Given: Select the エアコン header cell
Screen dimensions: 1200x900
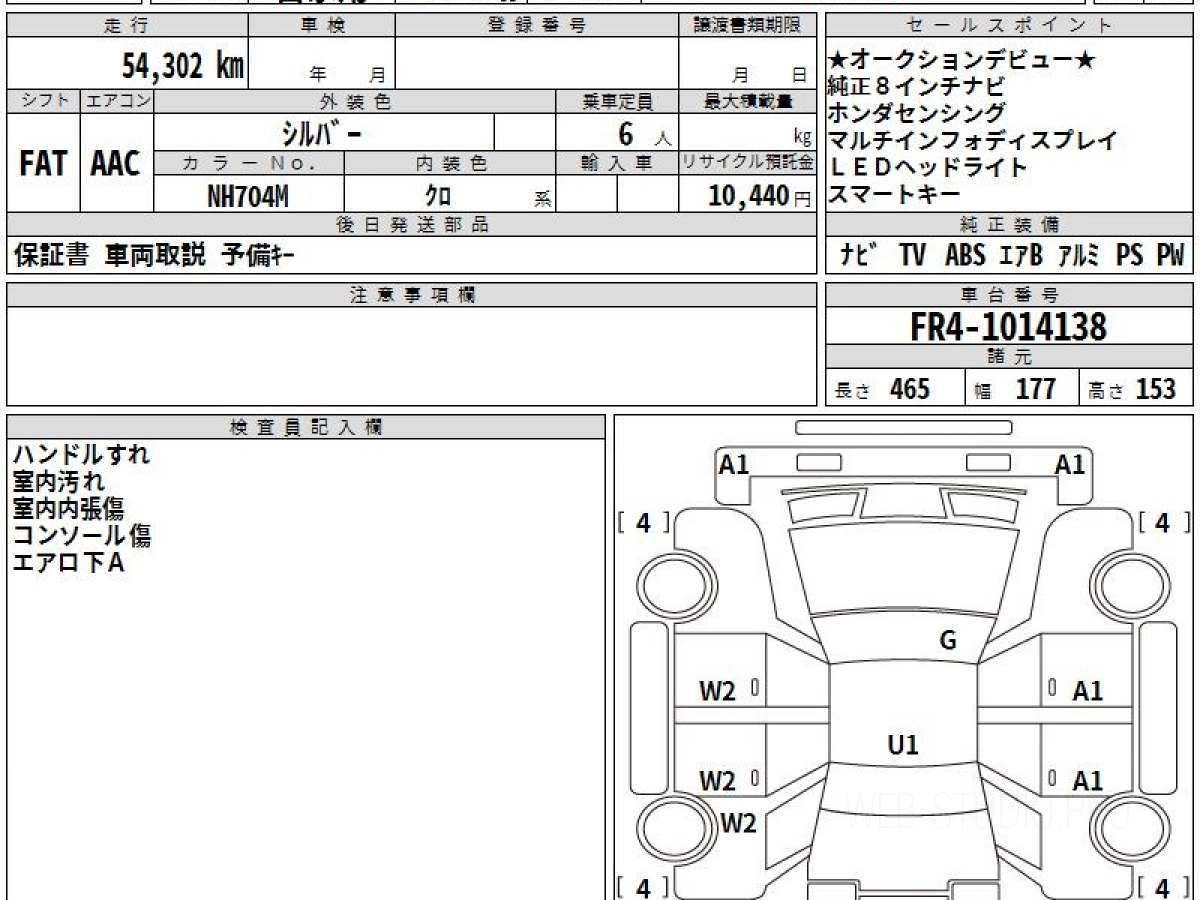Looking at the screenshot, I should click(116, 101).
